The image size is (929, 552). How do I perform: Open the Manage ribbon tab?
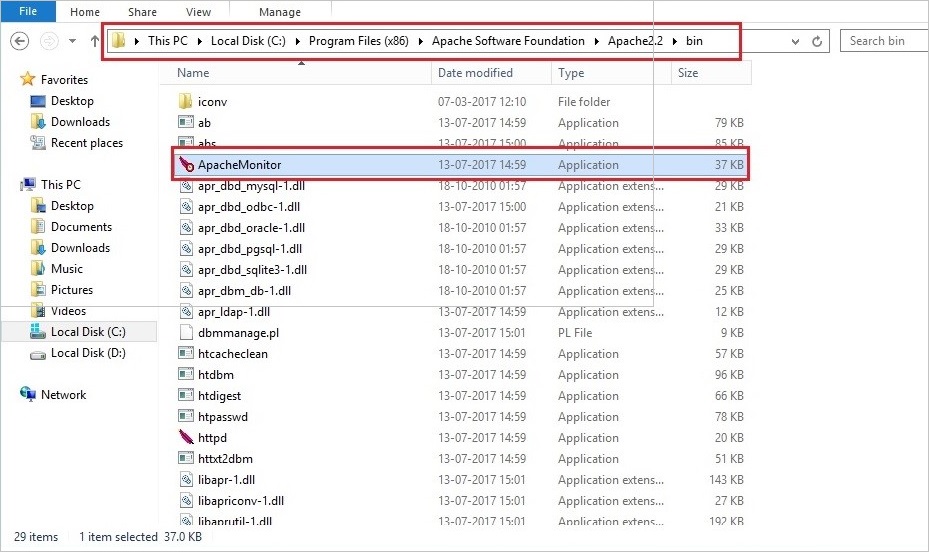coord(280,12)
